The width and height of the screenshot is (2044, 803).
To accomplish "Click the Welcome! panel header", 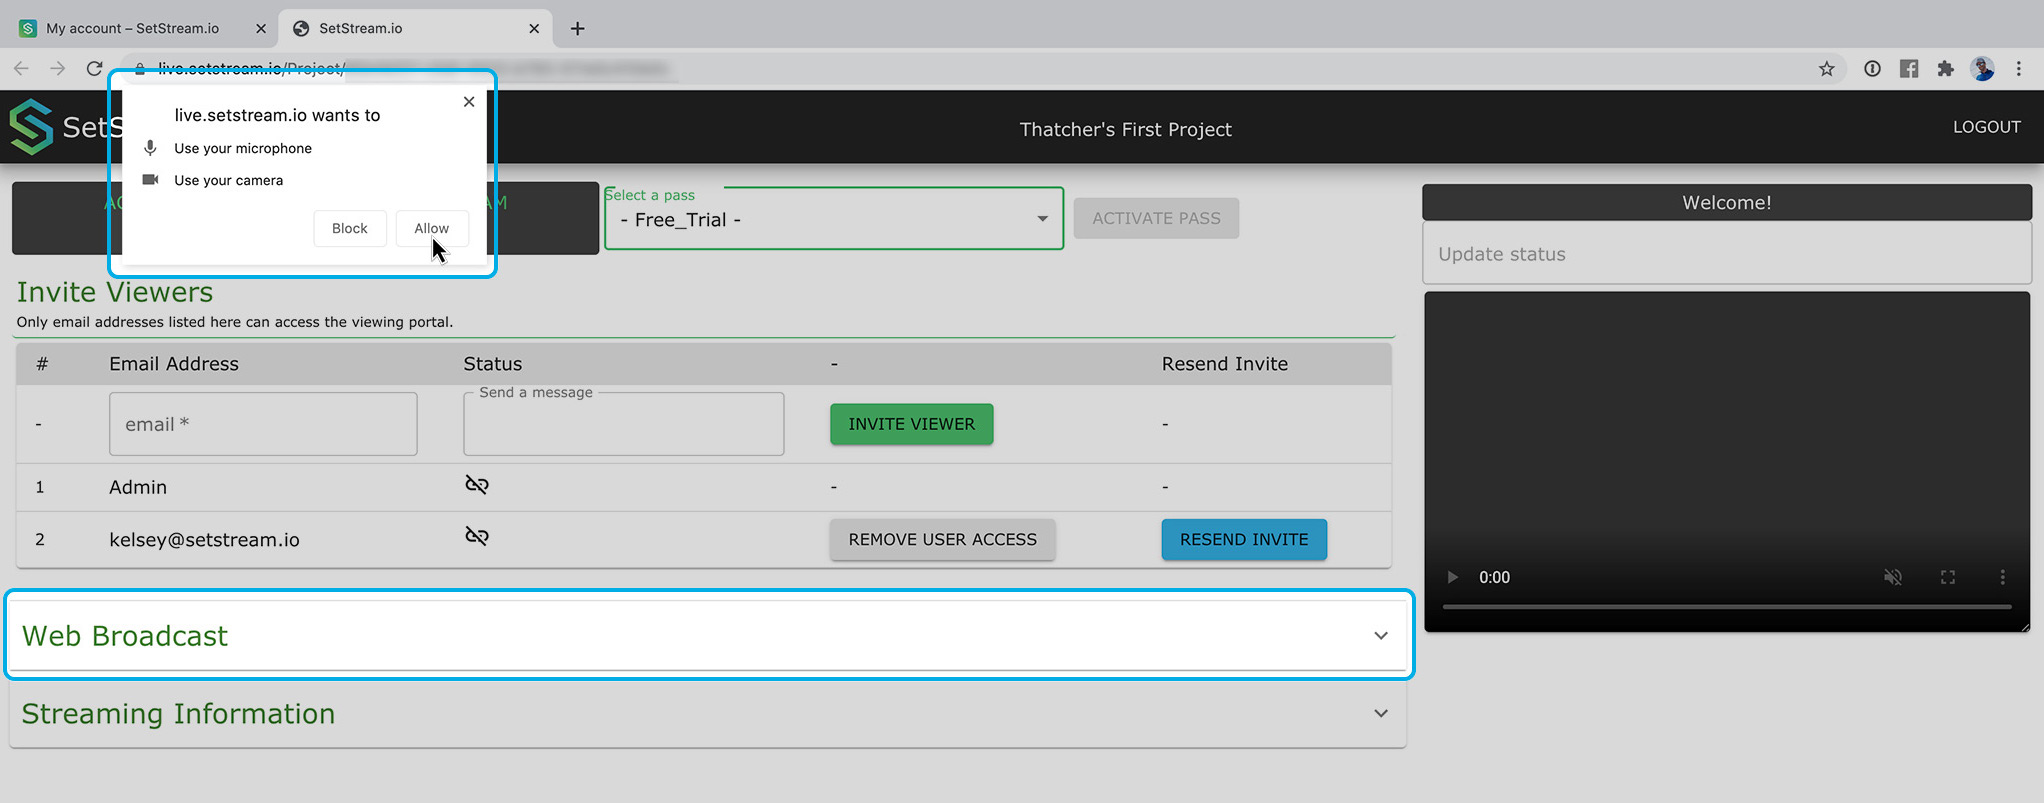I will (x=1727, y=202).
